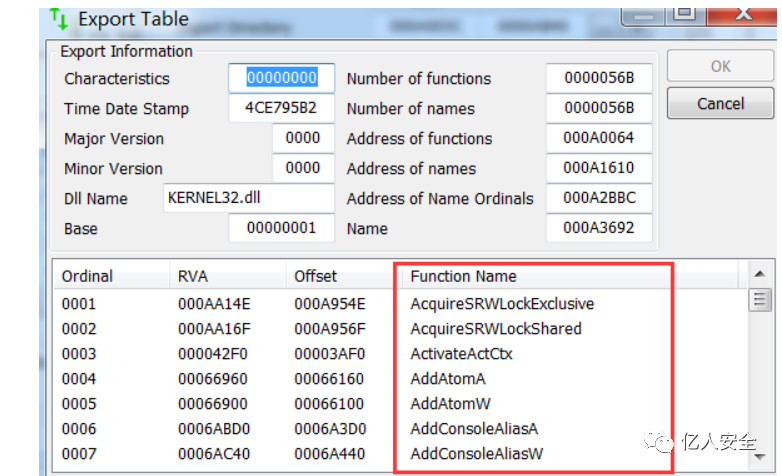Click the Time Date Stamp field 4CE795B2
The height and width of the screenshot is (476, 782).
coord(281,108)
